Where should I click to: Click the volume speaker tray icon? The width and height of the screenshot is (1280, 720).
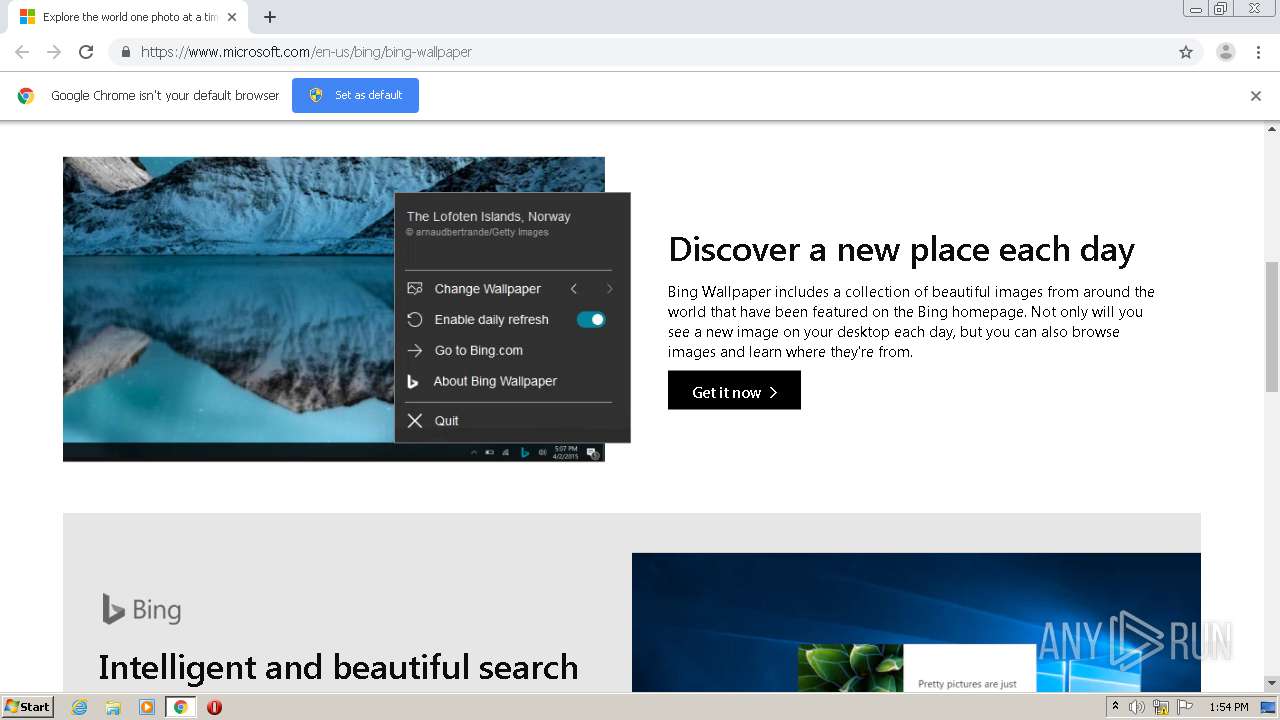1137,707
